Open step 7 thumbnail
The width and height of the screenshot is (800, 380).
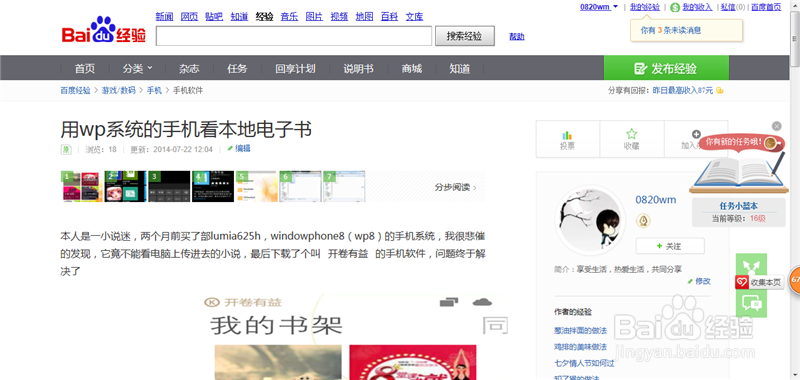pyautogui.click(x=344, y=187)
